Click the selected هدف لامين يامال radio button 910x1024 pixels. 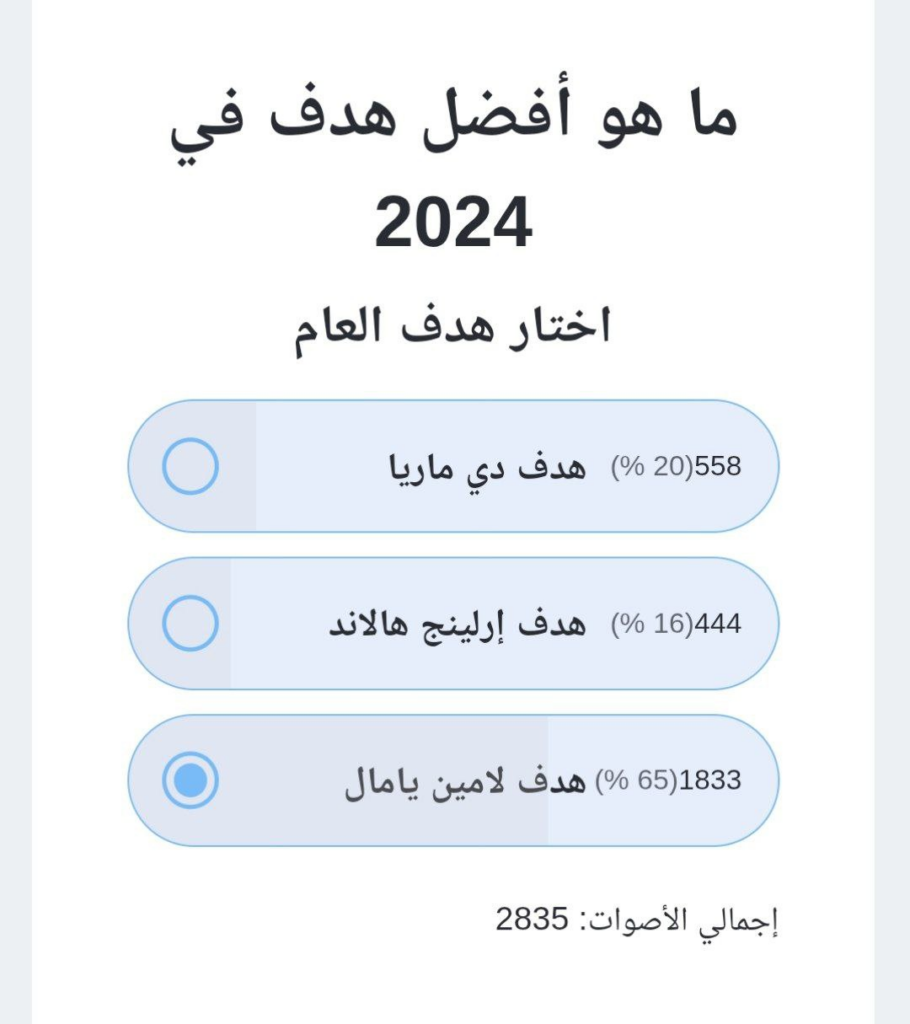pos(190,780)
